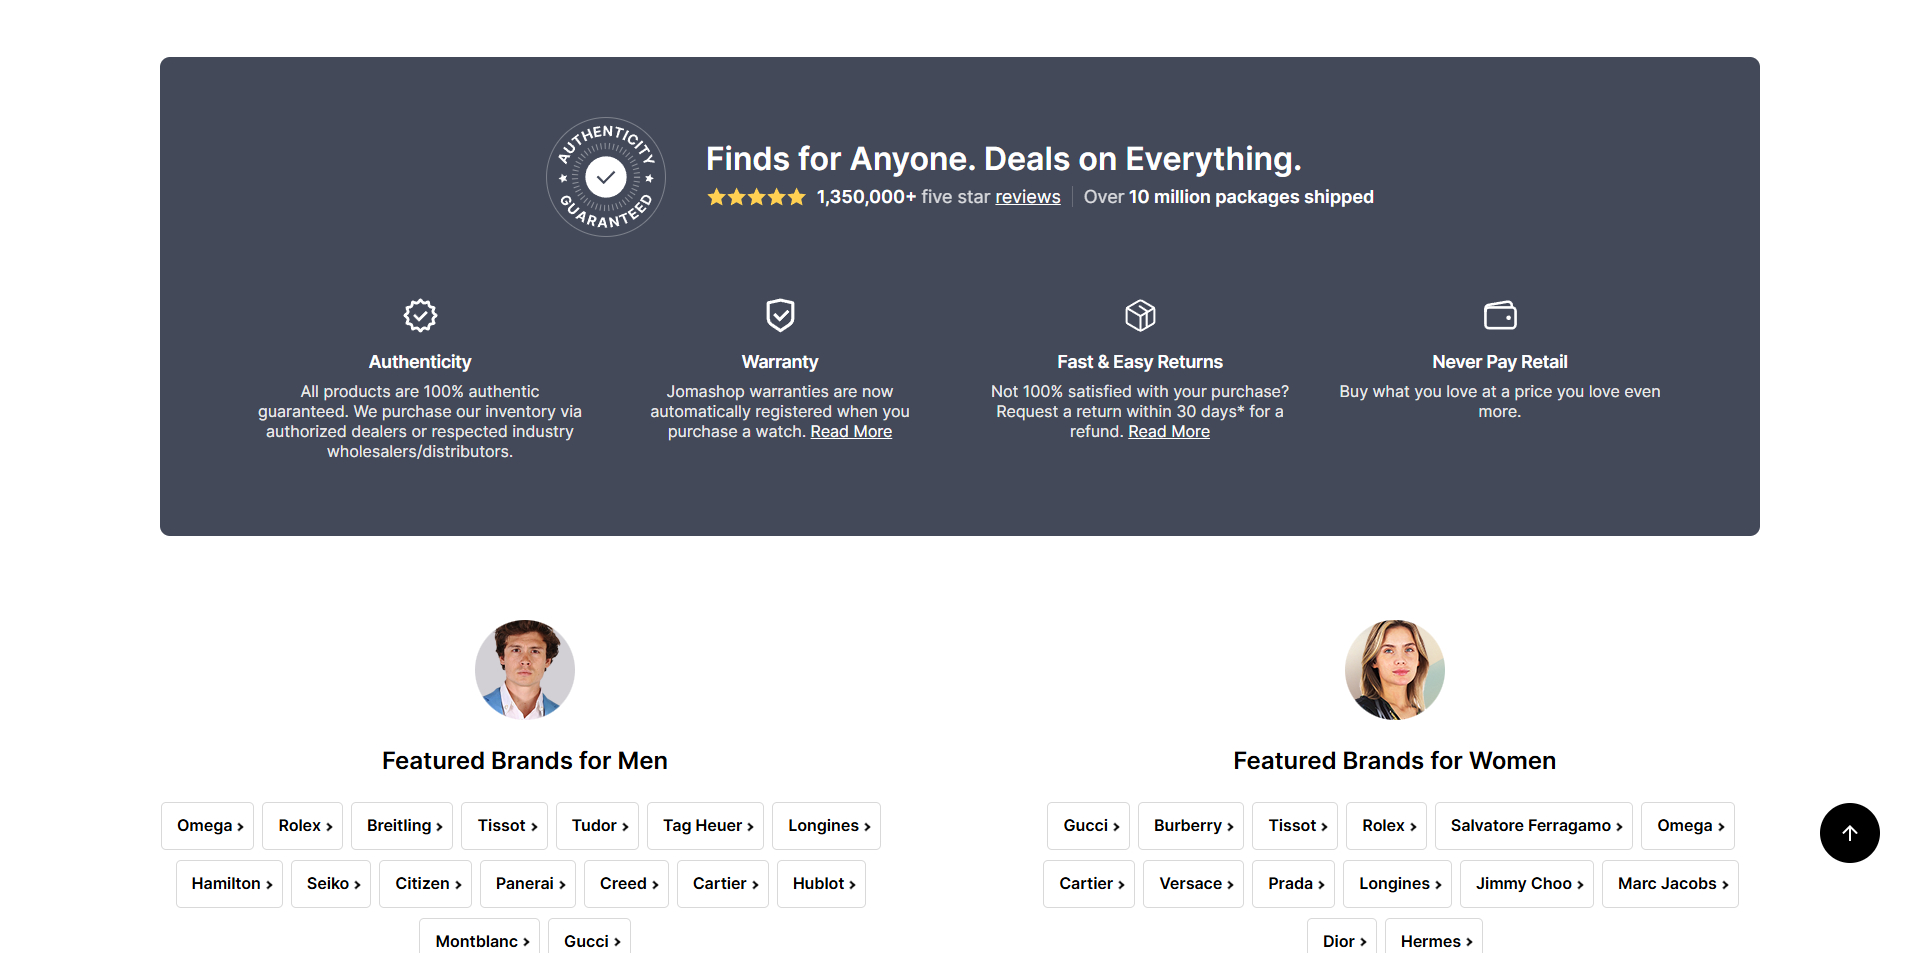Select Salvatore Ferragamo brand chip
Viewport: 1920px width, 953px height.
click(1534, 826)
